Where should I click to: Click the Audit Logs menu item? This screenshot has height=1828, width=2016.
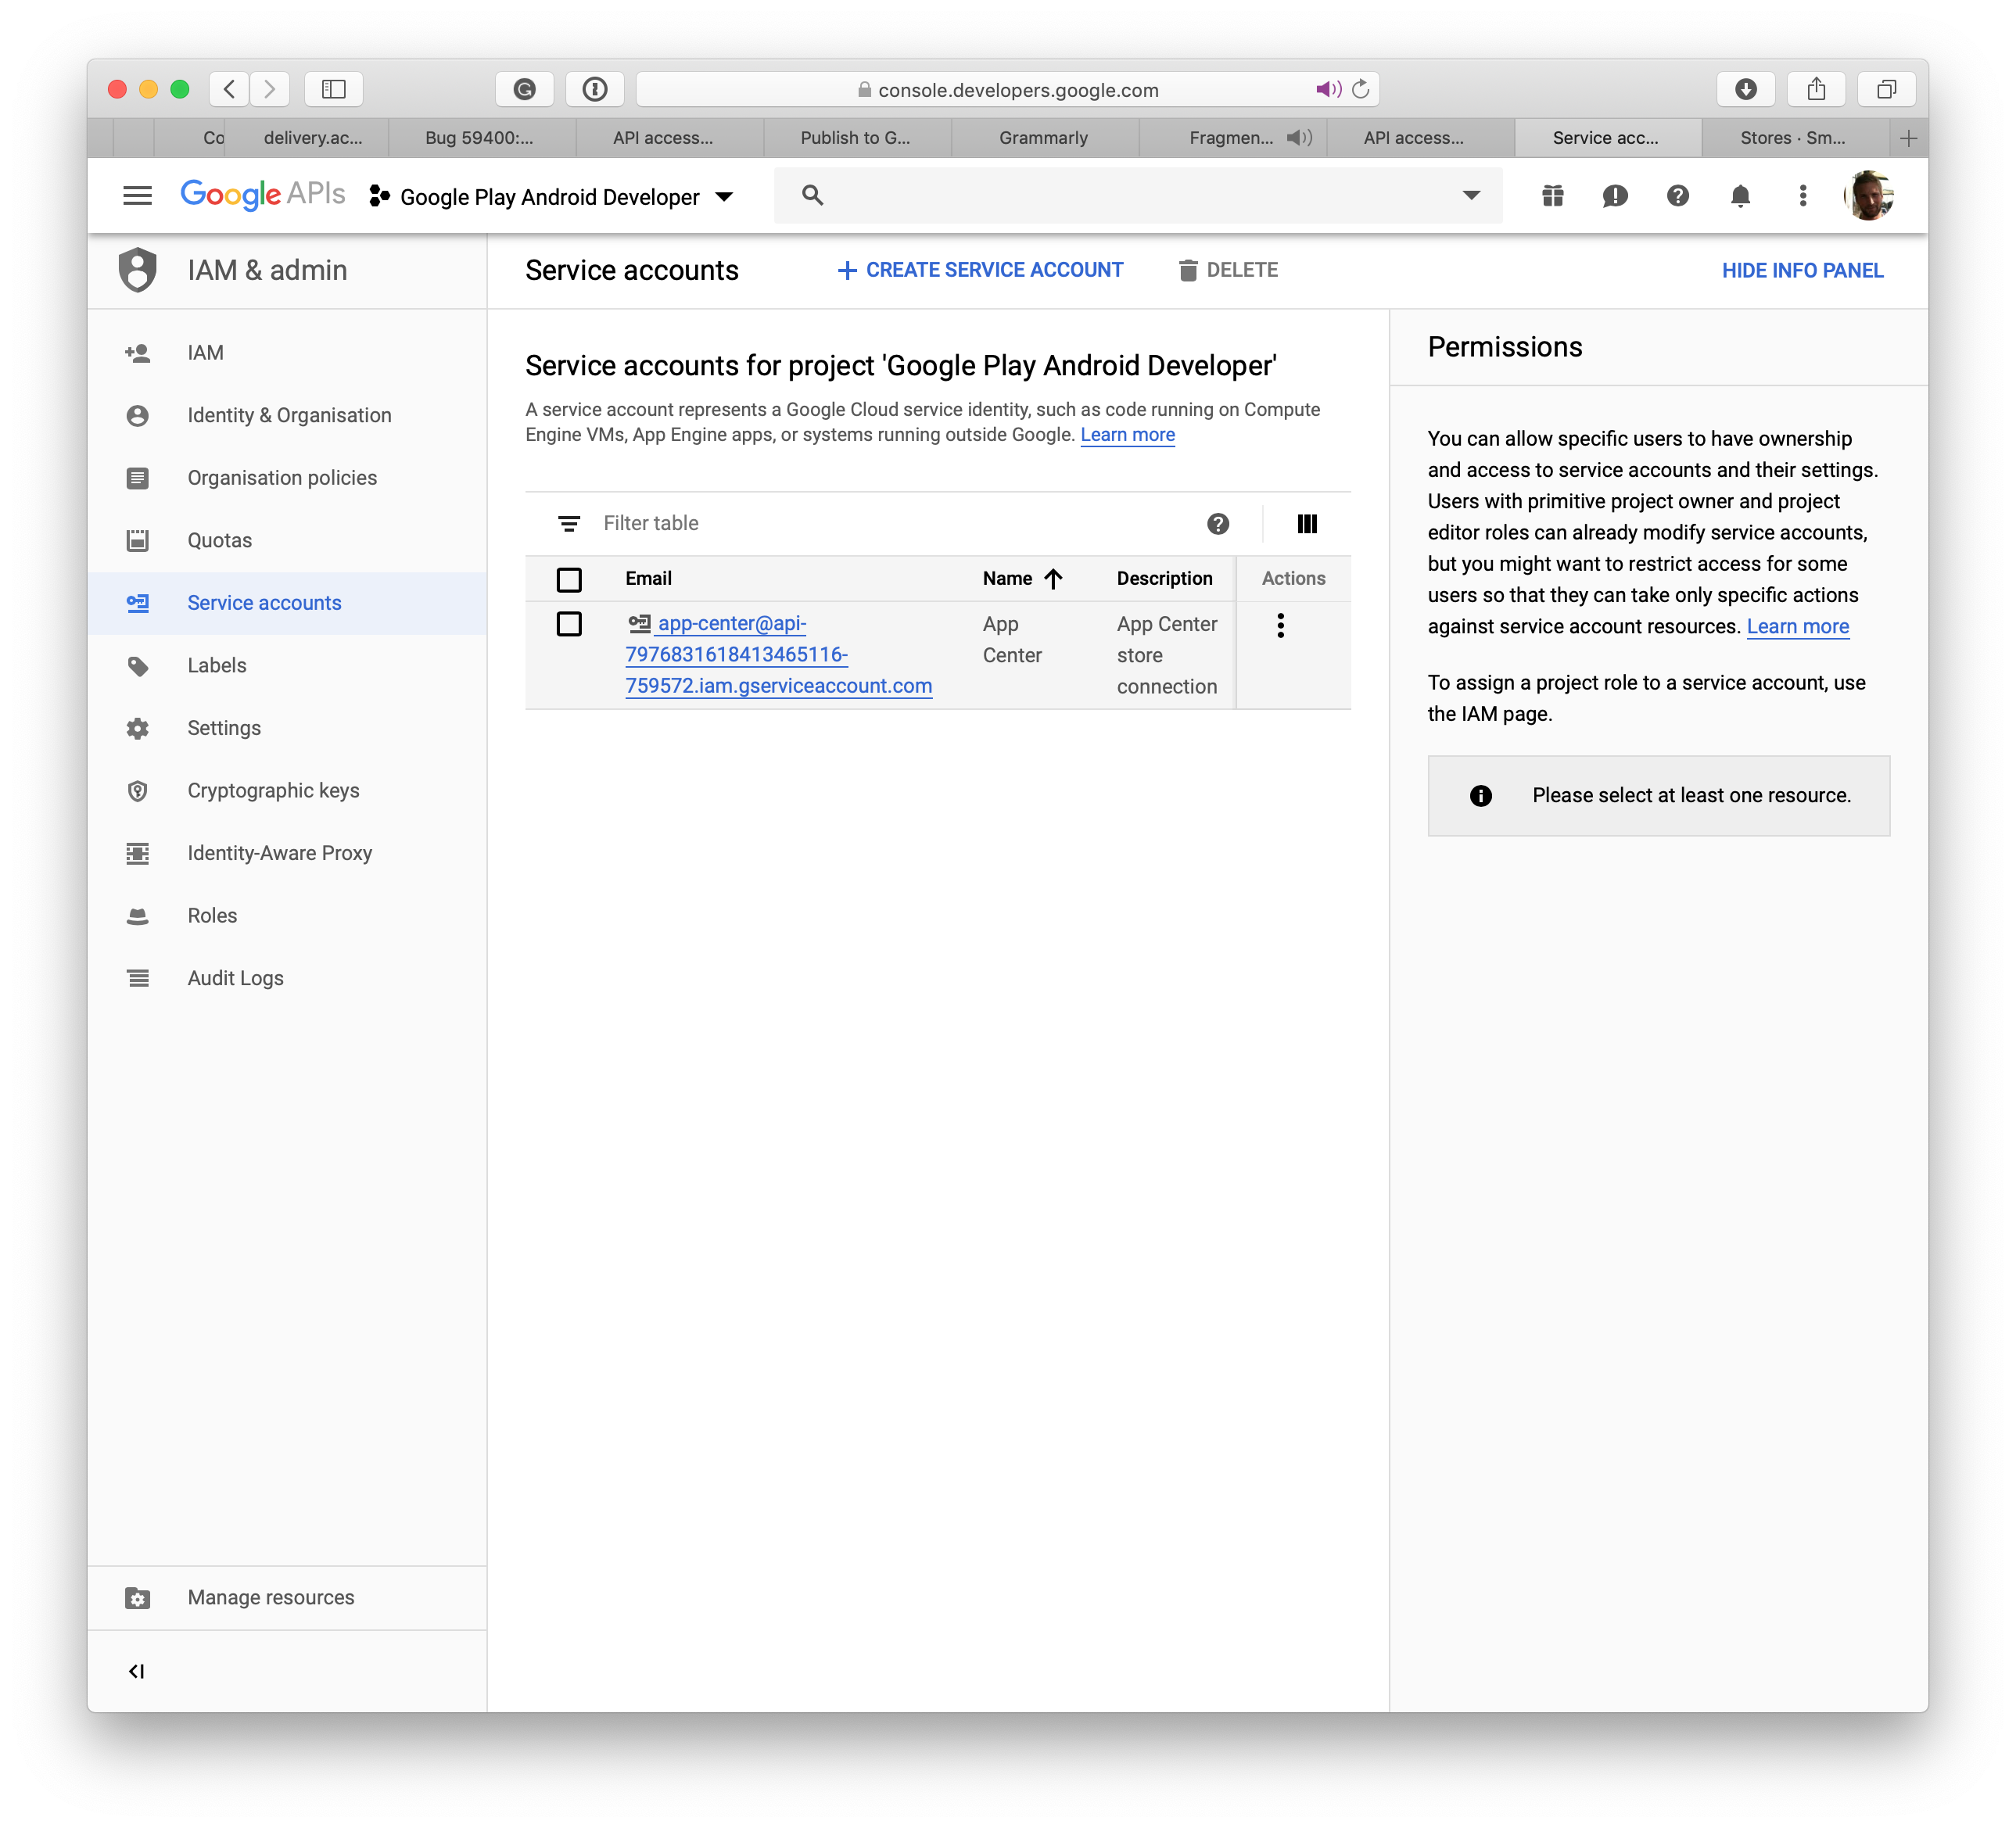pos(235,978)
